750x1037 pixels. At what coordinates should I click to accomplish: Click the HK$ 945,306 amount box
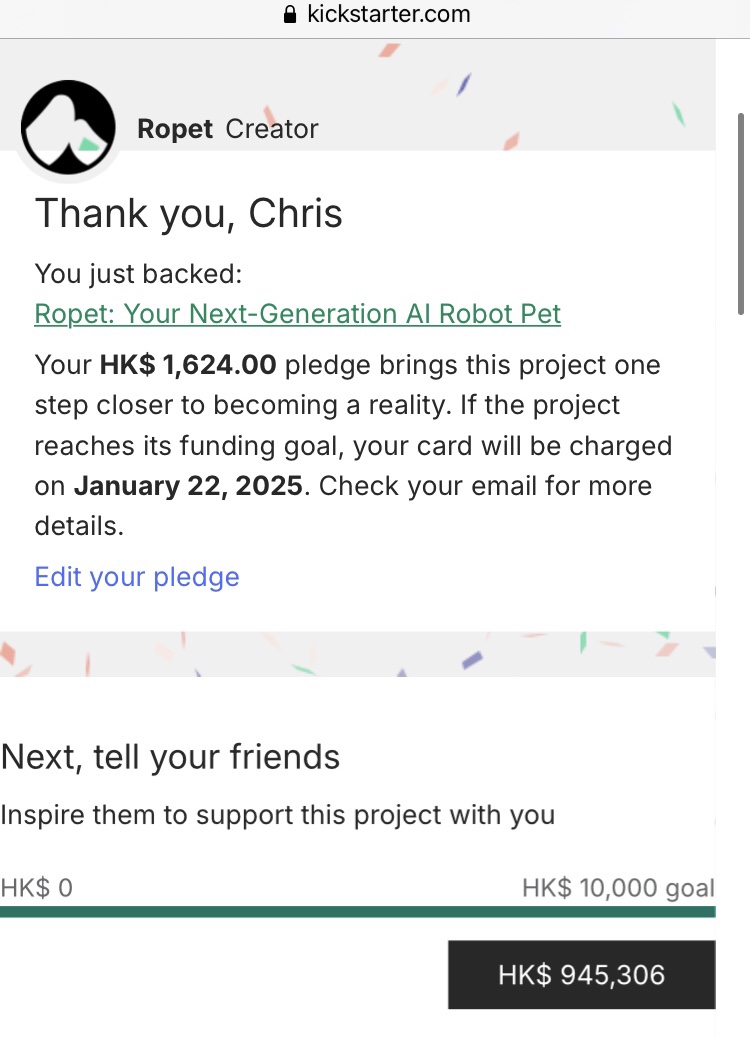581,975
